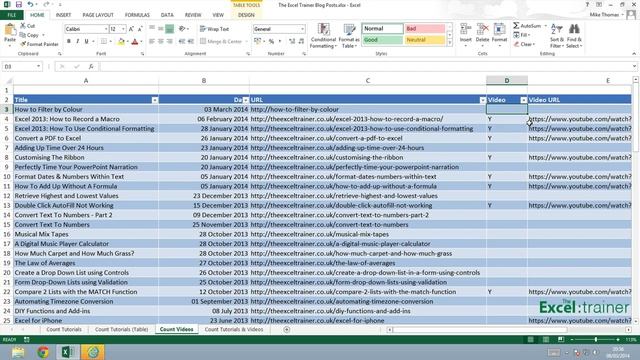Image resolution: width=640 pixels, height=360 pixels.
Task: Switch to Page Layout view in status bar
Action: pos(546,340)
